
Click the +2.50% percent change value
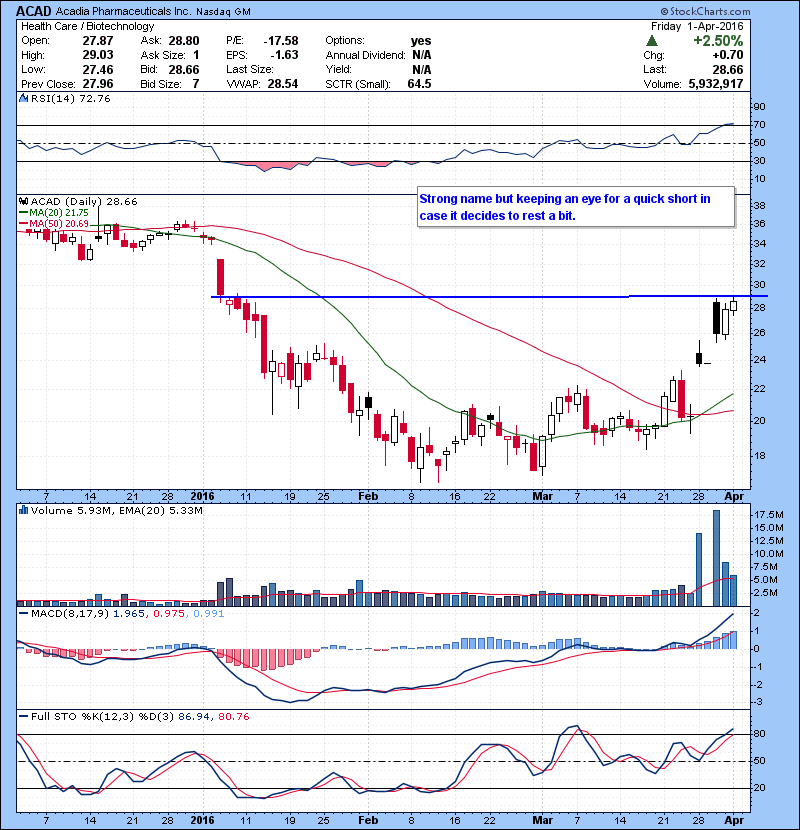click(x=718, y=41)
